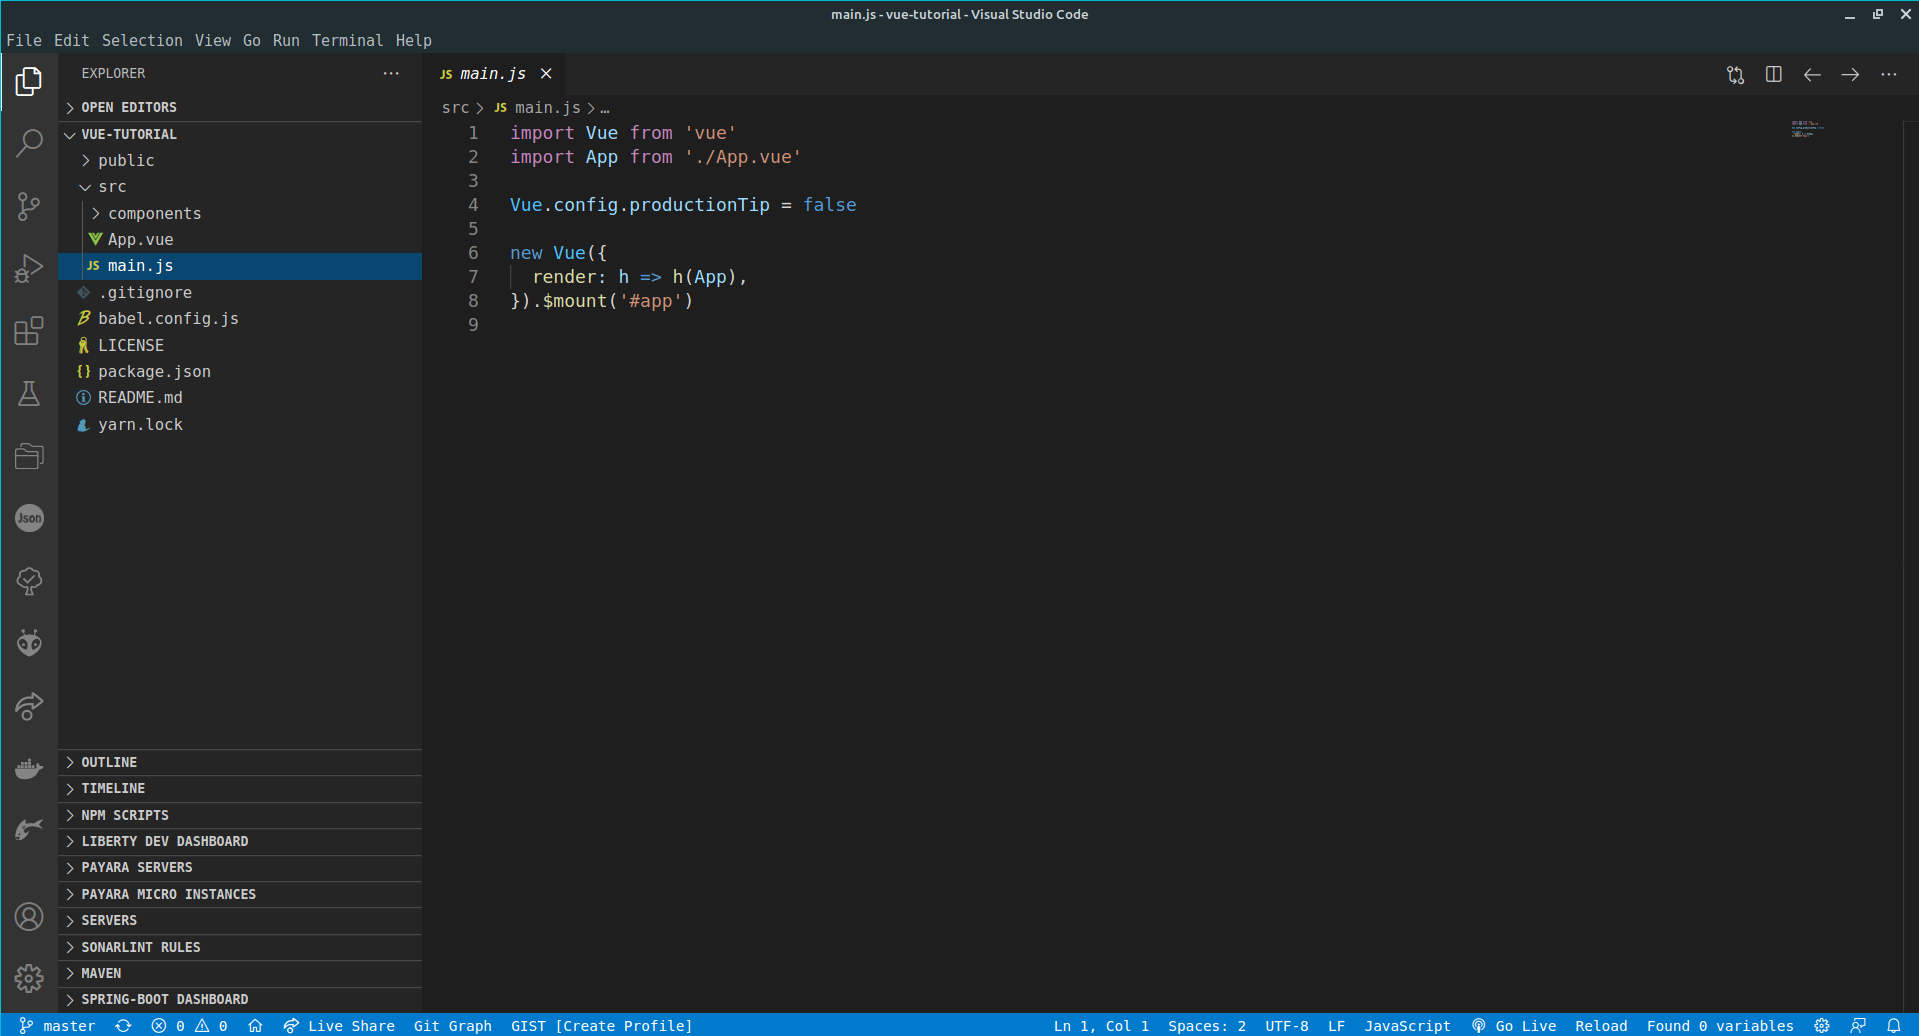Open the File menu
This screenshot has height=1036, width=1919.
[24, 40]
